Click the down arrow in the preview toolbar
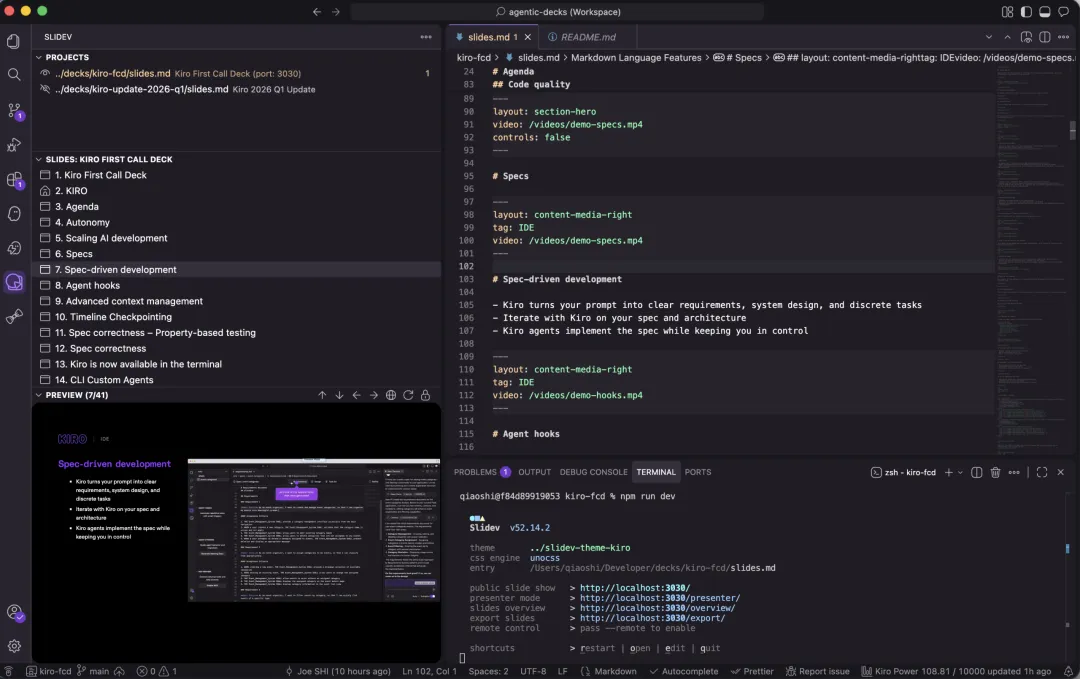 [339, 395]
